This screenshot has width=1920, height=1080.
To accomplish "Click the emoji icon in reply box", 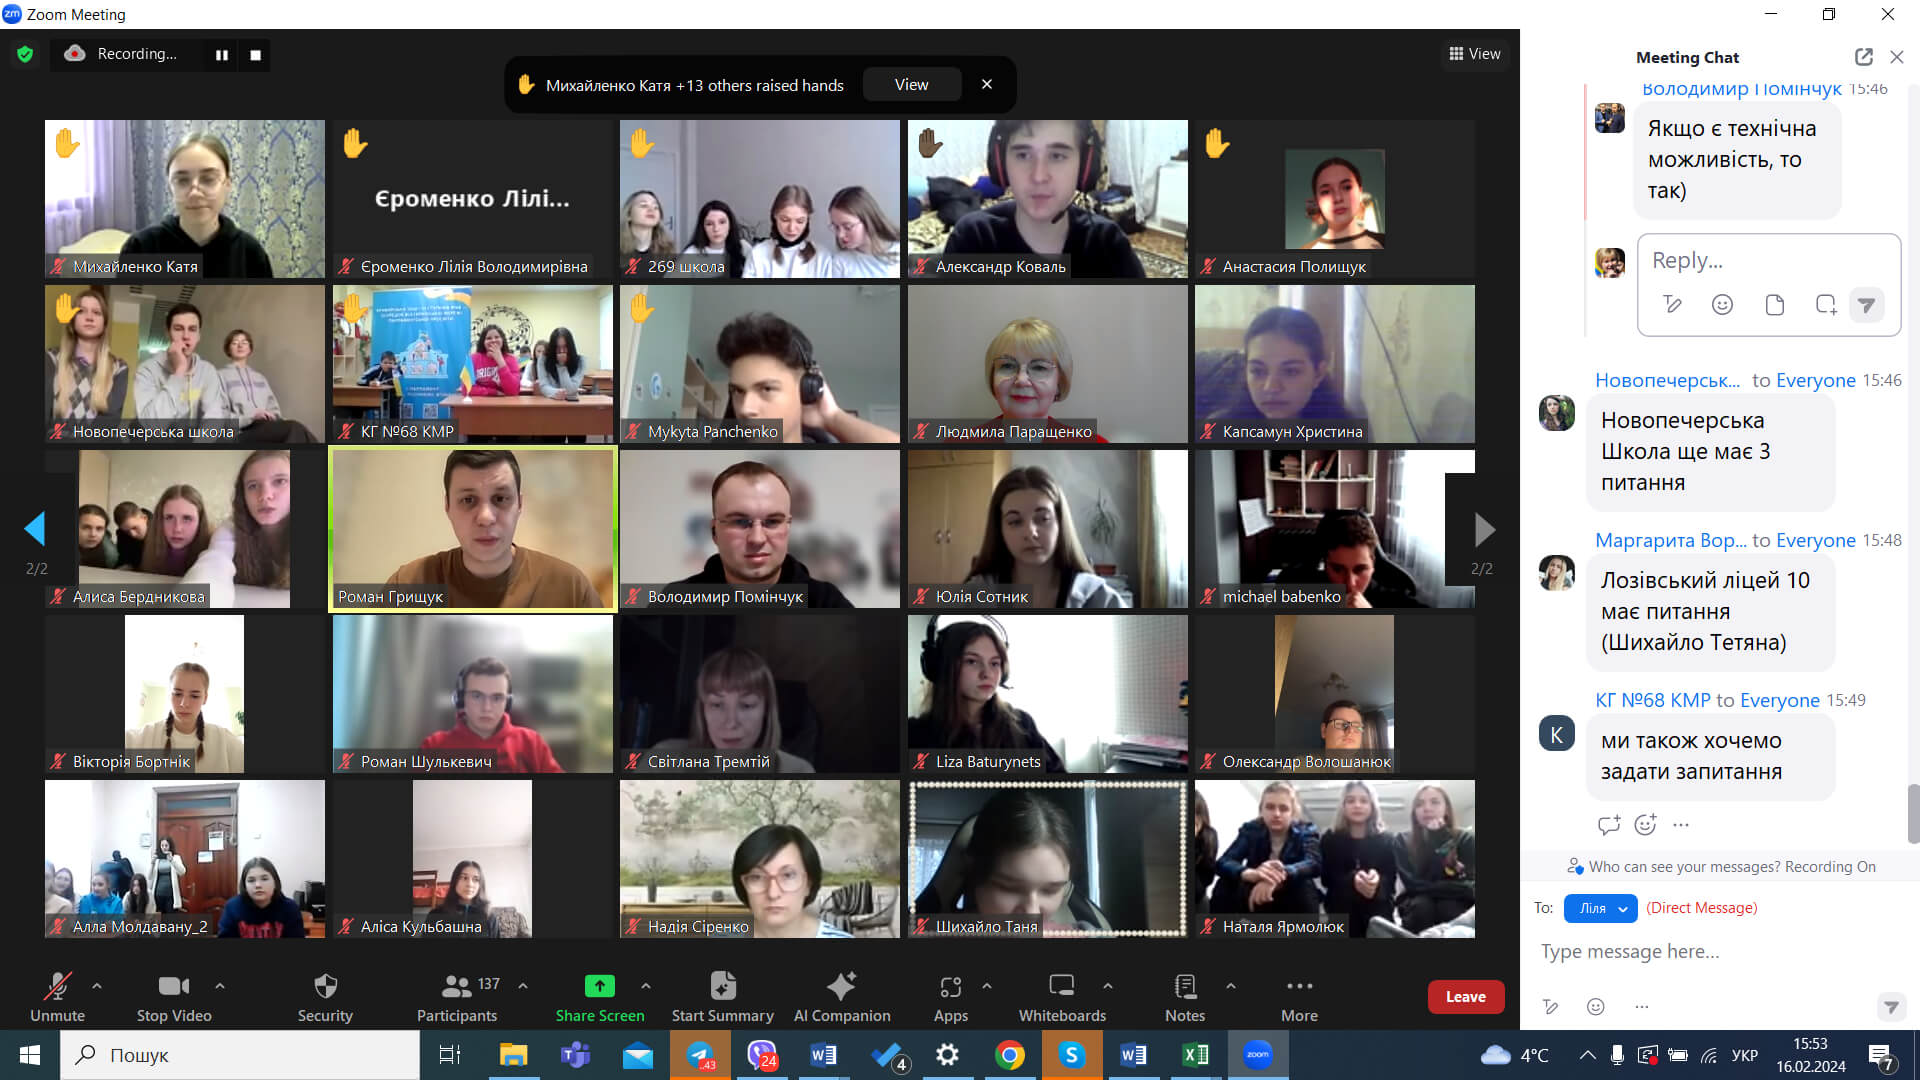I will click(x=1722, y=305).
